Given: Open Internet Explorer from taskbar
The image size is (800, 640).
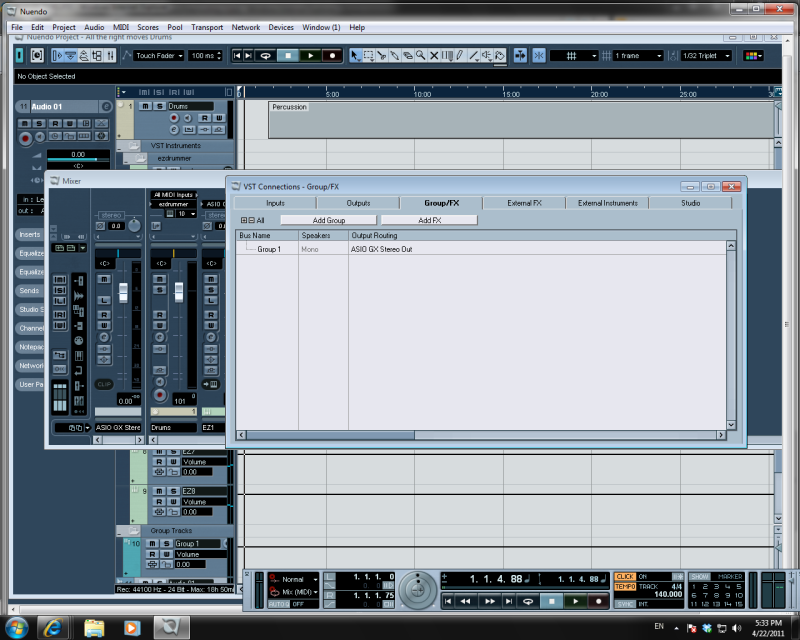Looking at the screenshot, I should [53, 627].
